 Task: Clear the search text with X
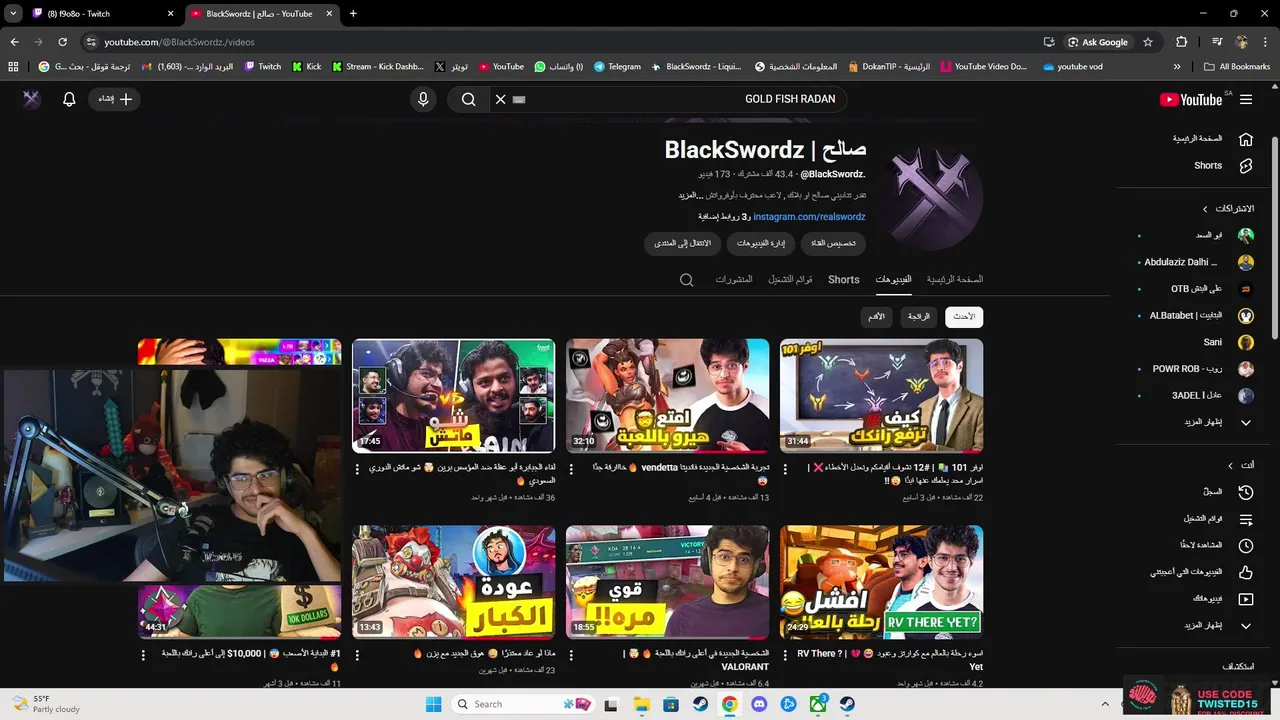coord(501,99)
